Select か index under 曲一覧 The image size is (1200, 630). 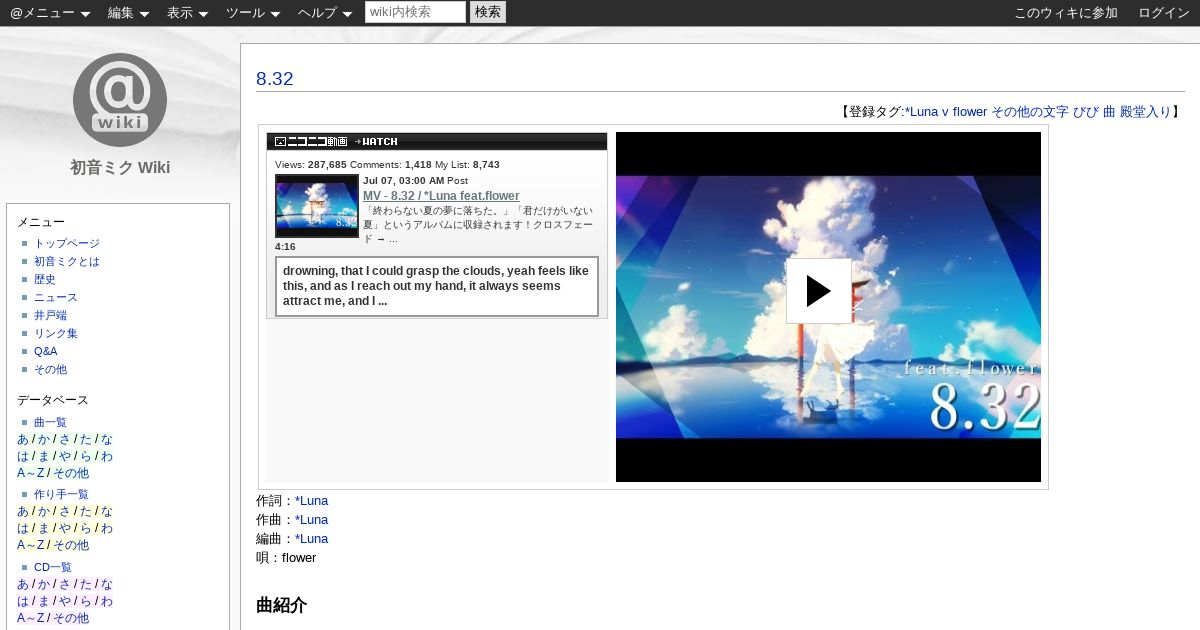point(43,439)
